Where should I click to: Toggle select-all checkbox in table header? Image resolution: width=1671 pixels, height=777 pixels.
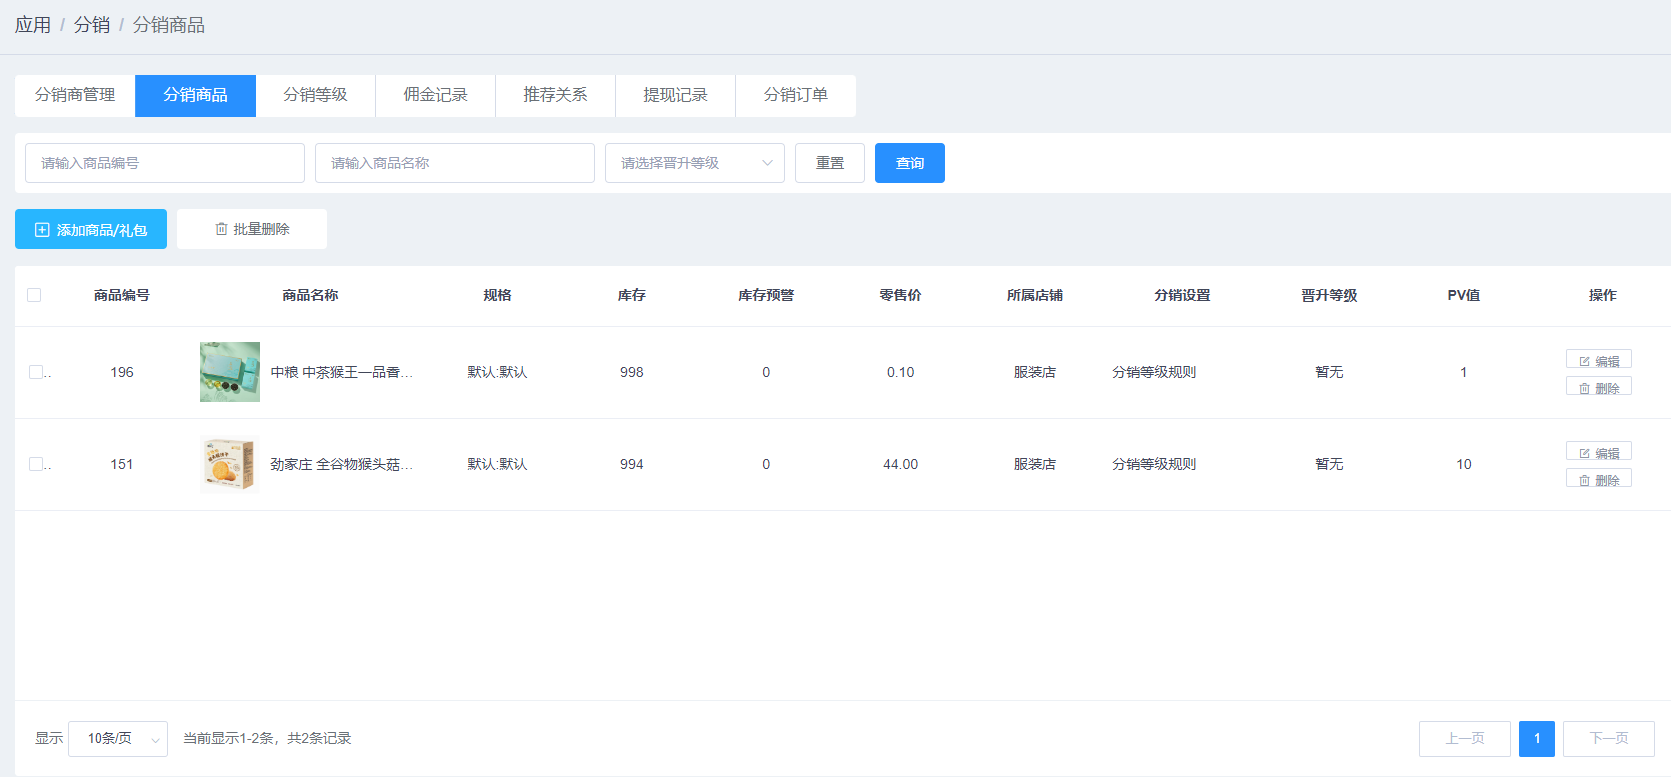pos(34,295)
